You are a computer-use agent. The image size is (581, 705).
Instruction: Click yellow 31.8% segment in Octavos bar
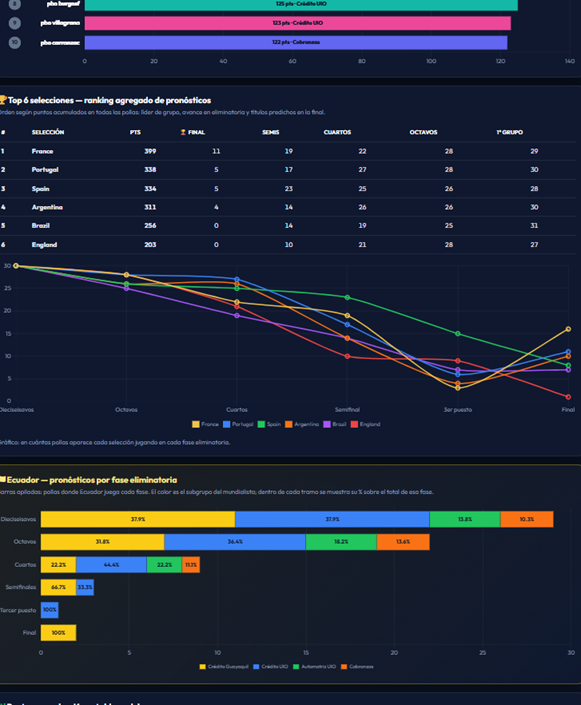click(x=103, y=542)
